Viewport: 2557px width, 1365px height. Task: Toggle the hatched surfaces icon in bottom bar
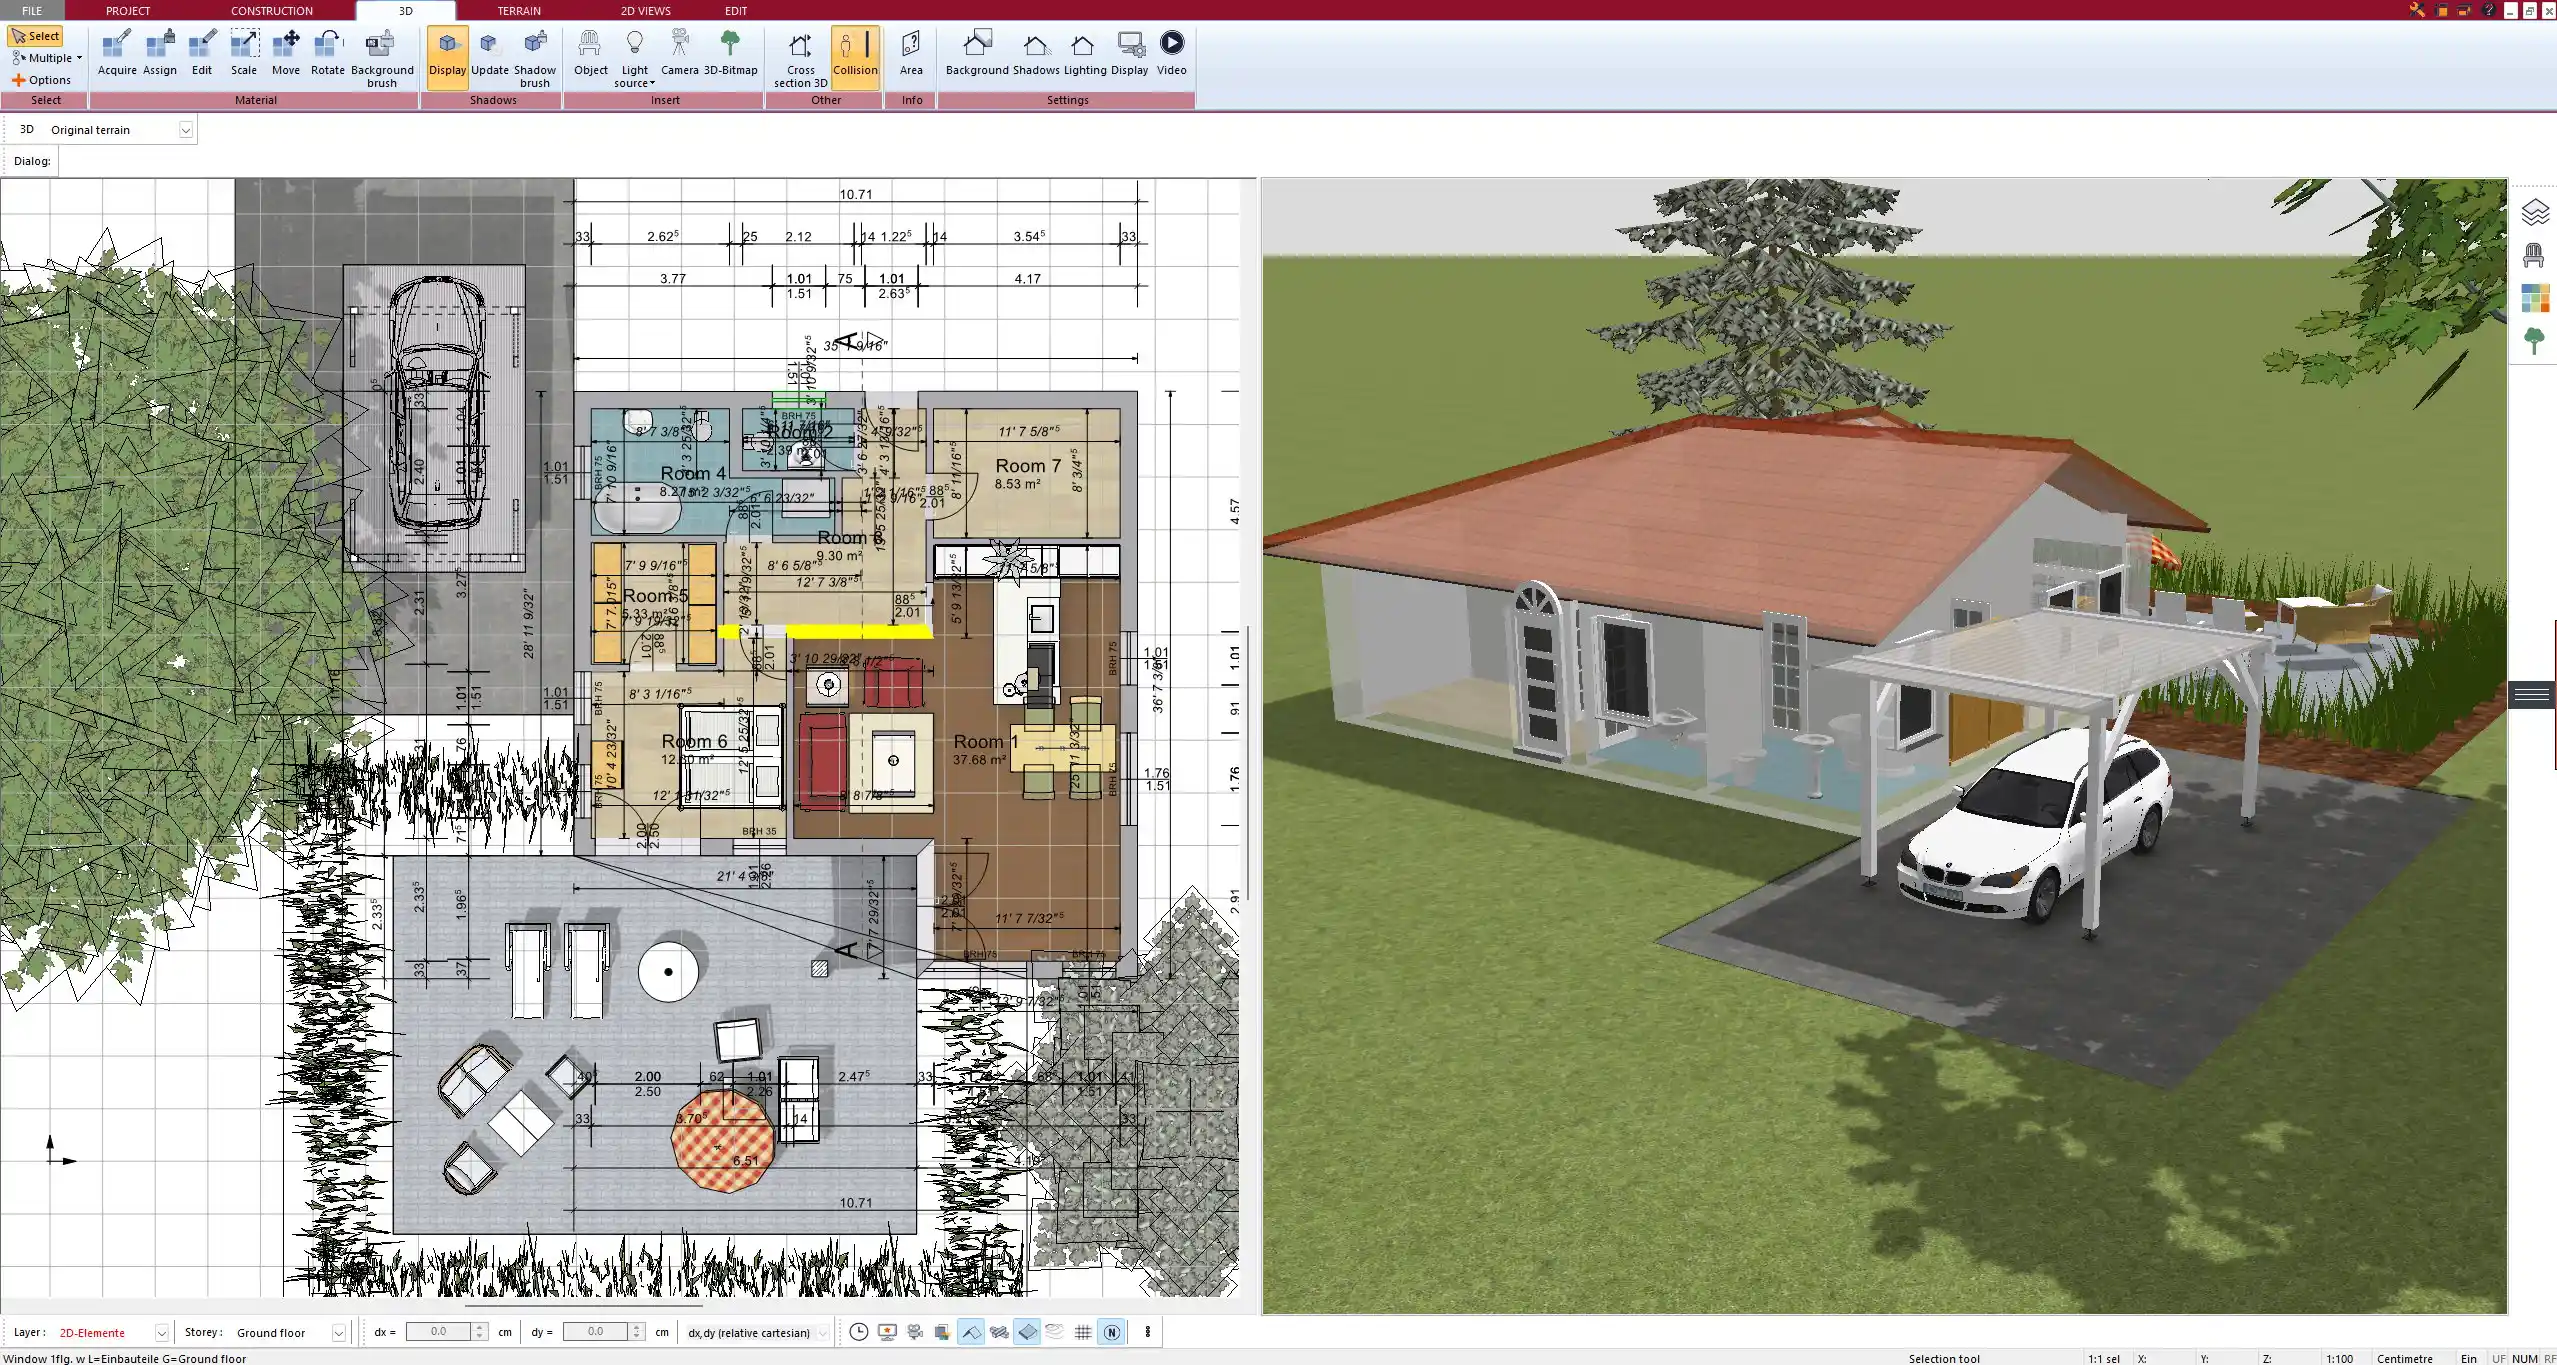999,1332
